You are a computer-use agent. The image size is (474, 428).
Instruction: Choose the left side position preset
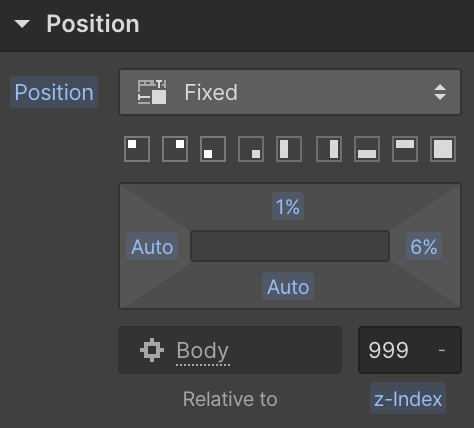point(289,149)
